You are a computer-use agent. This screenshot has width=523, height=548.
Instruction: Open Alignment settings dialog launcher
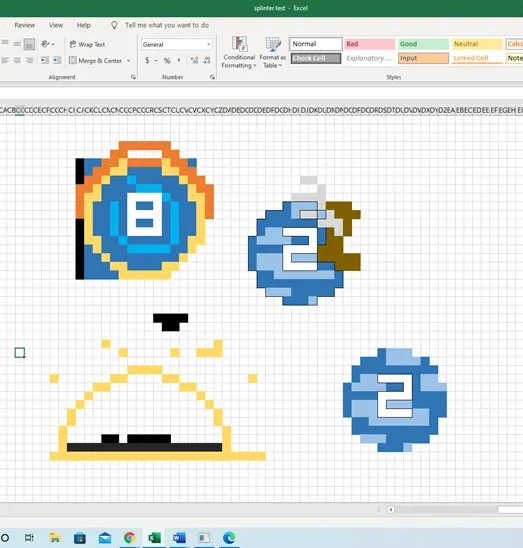click(x=133, y=77)
